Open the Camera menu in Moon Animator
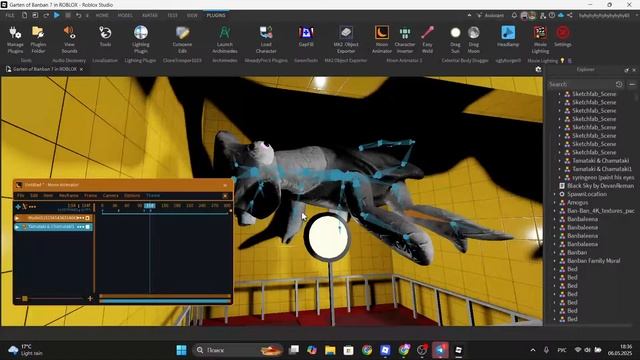Viewport: 640px width, 360px height. pyautogui.click(x=110, y=196)
